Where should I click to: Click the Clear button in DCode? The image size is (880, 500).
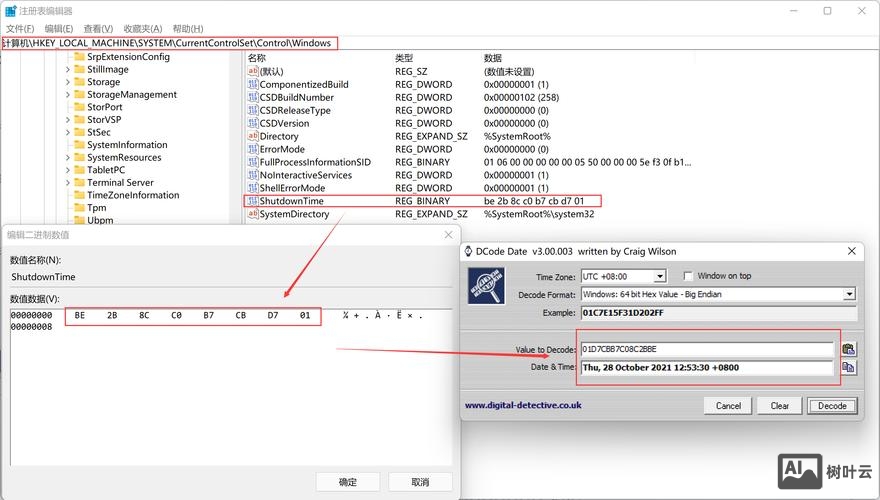tap(780, 406)
